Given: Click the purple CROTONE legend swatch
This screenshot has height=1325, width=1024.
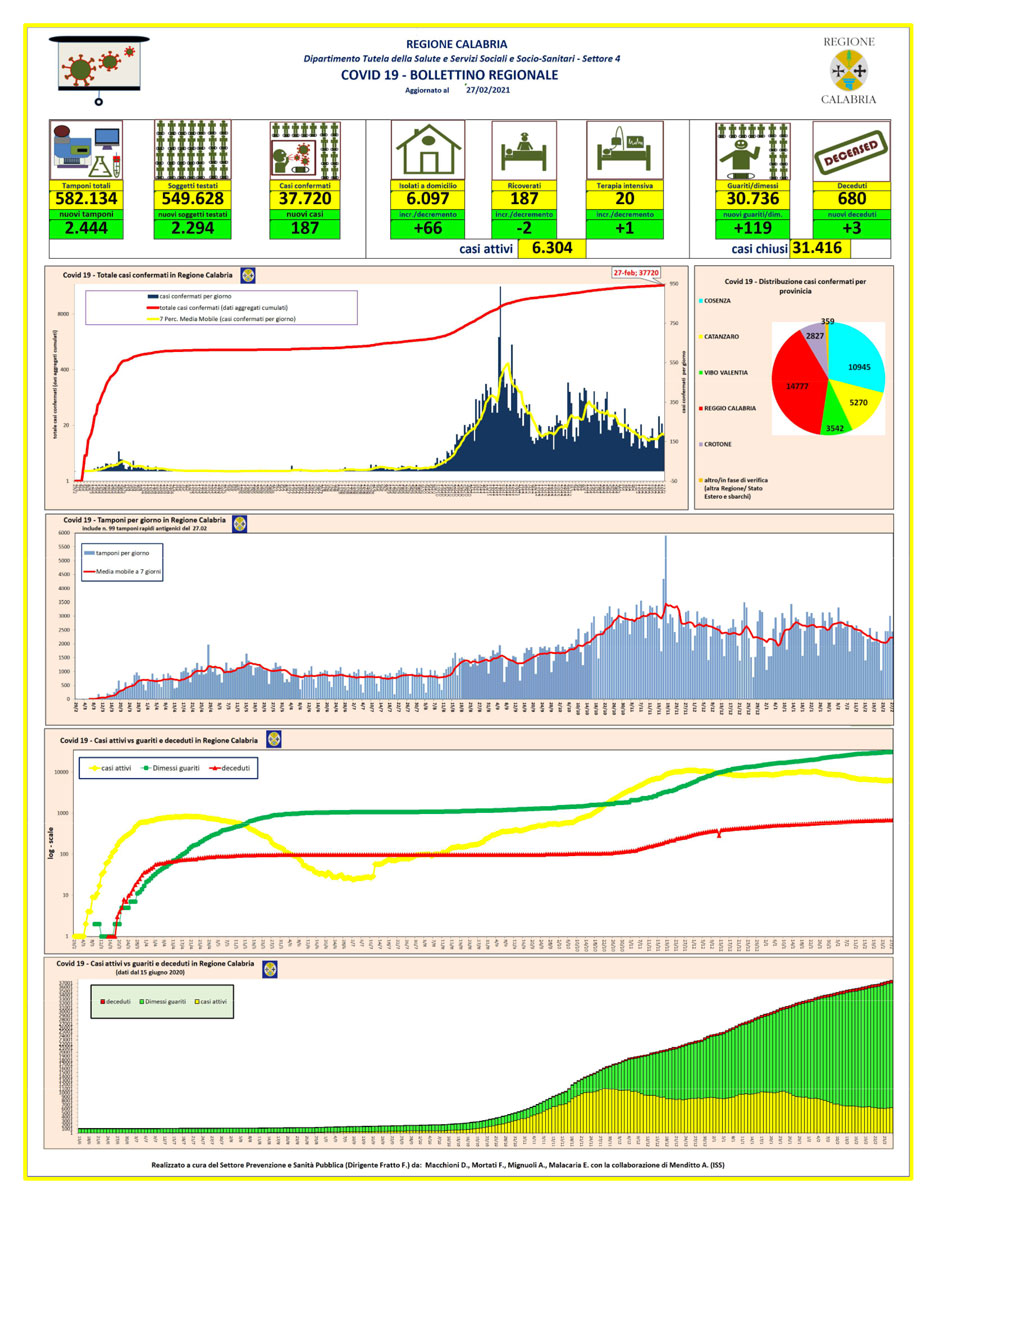Looking at the screenshot, I should pyautogui.click(x=701, y=445).
